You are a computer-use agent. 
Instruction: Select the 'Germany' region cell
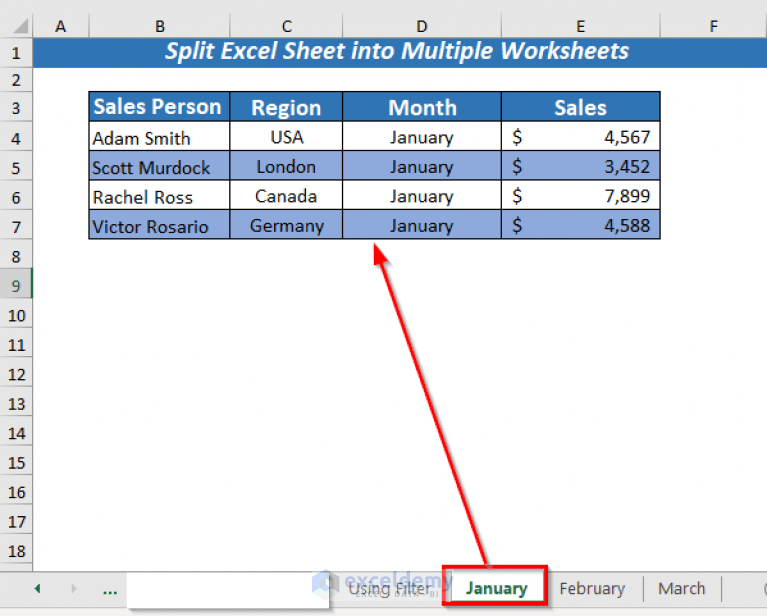click(x=286, y=225)
